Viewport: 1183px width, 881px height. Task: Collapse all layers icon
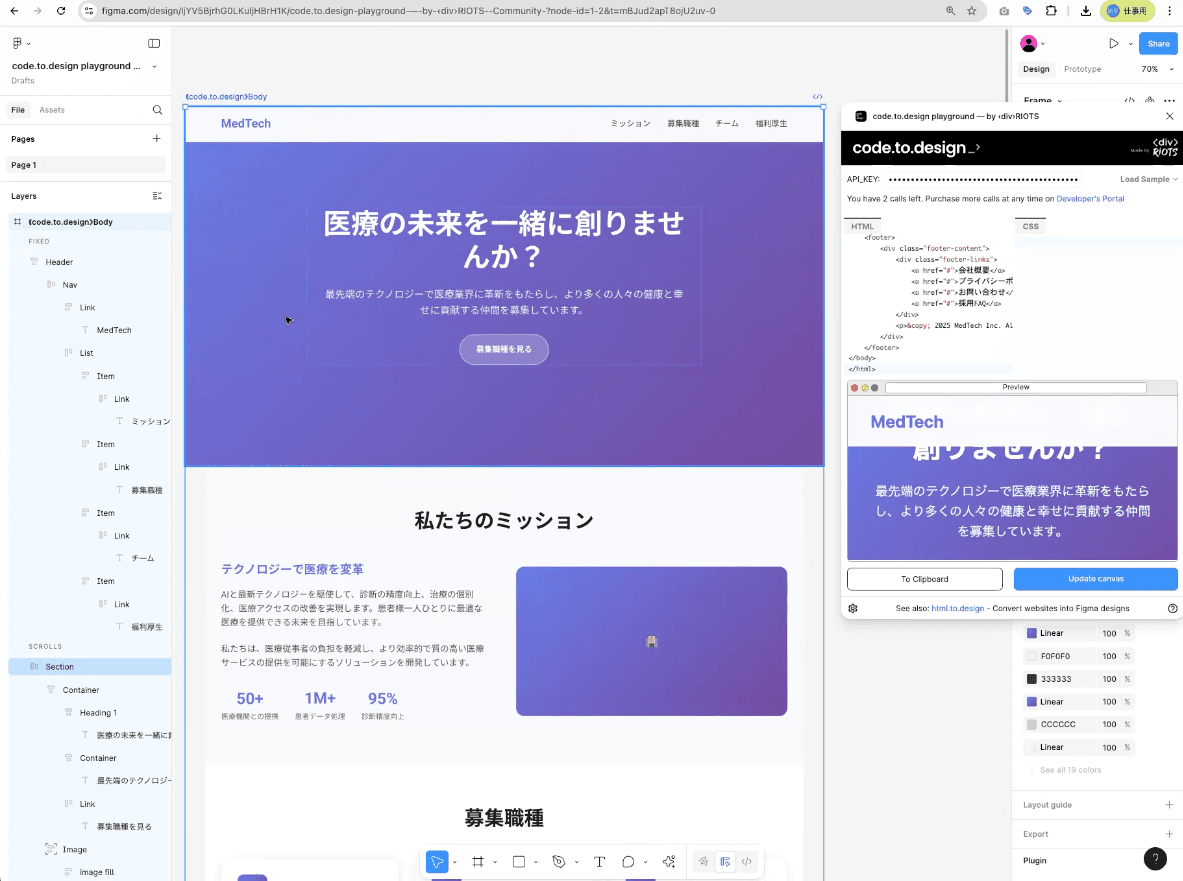coord(156,196)
